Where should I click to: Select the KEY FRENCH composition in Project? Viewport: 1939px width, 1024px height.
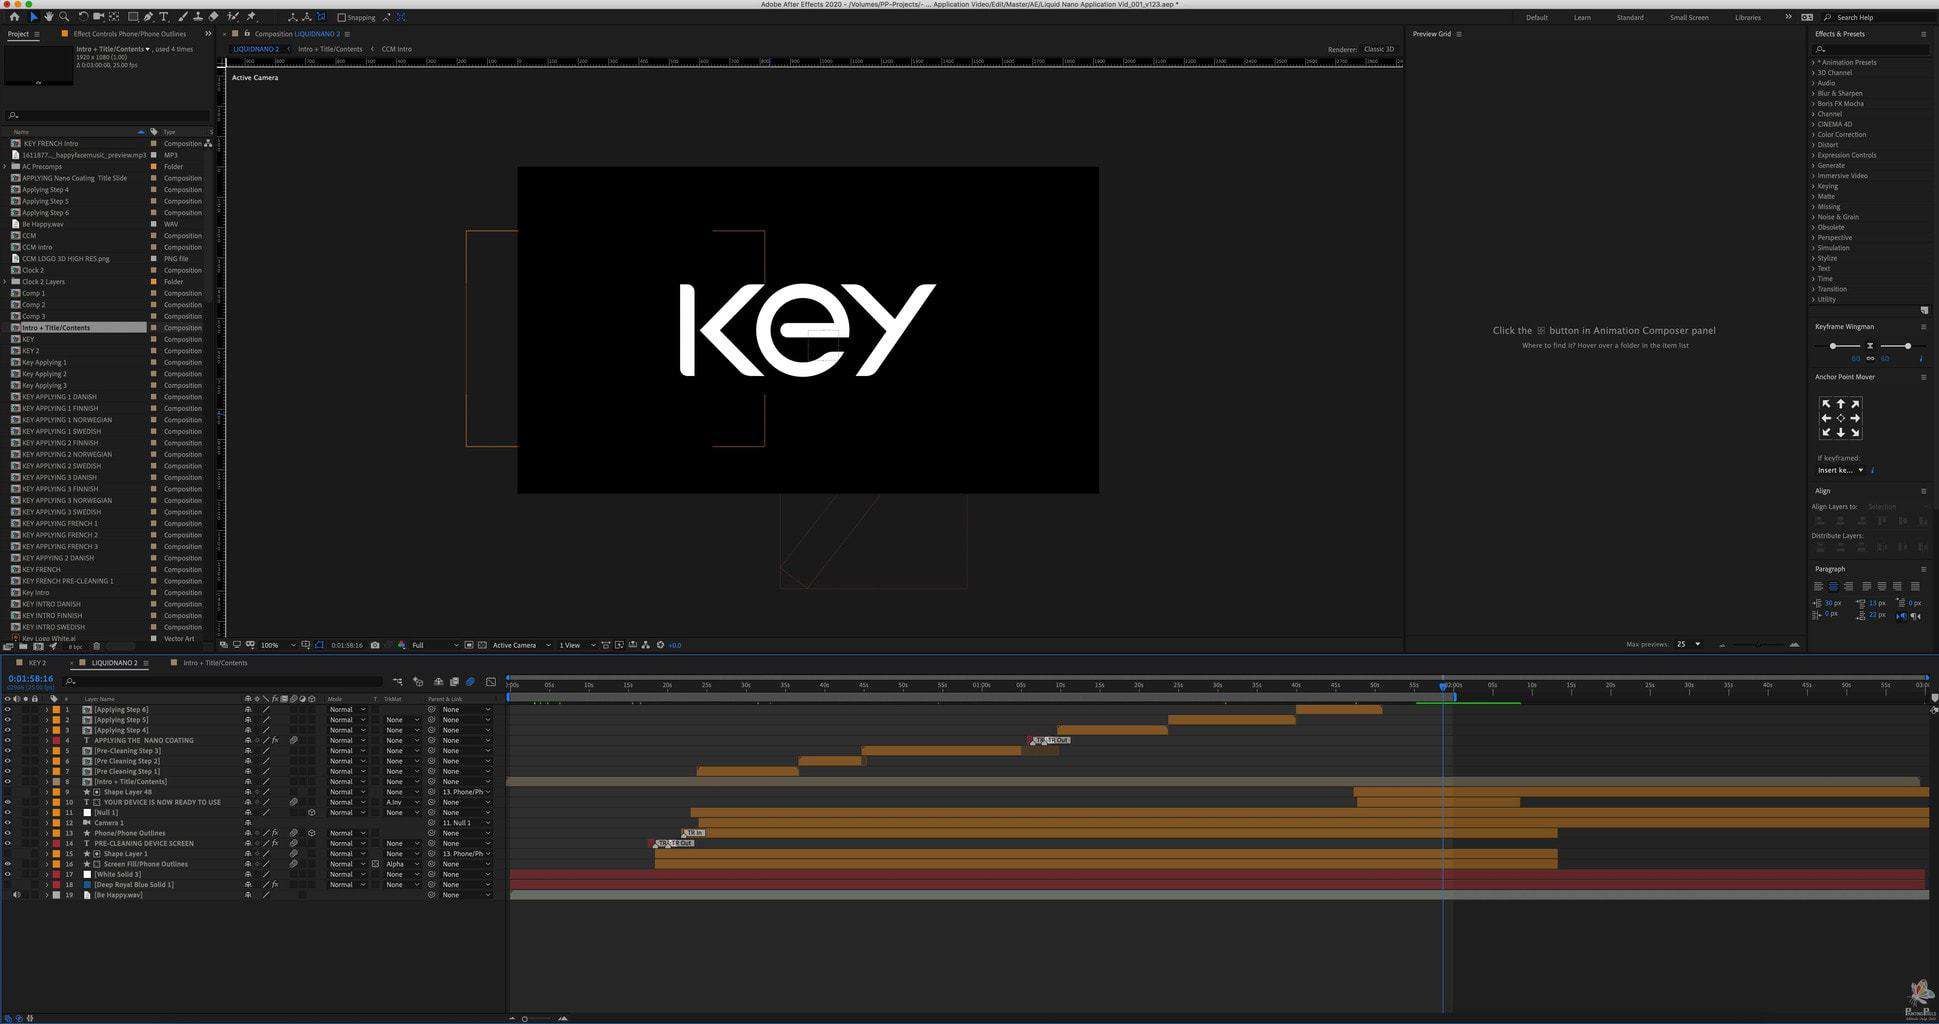[x=41, y=569]
